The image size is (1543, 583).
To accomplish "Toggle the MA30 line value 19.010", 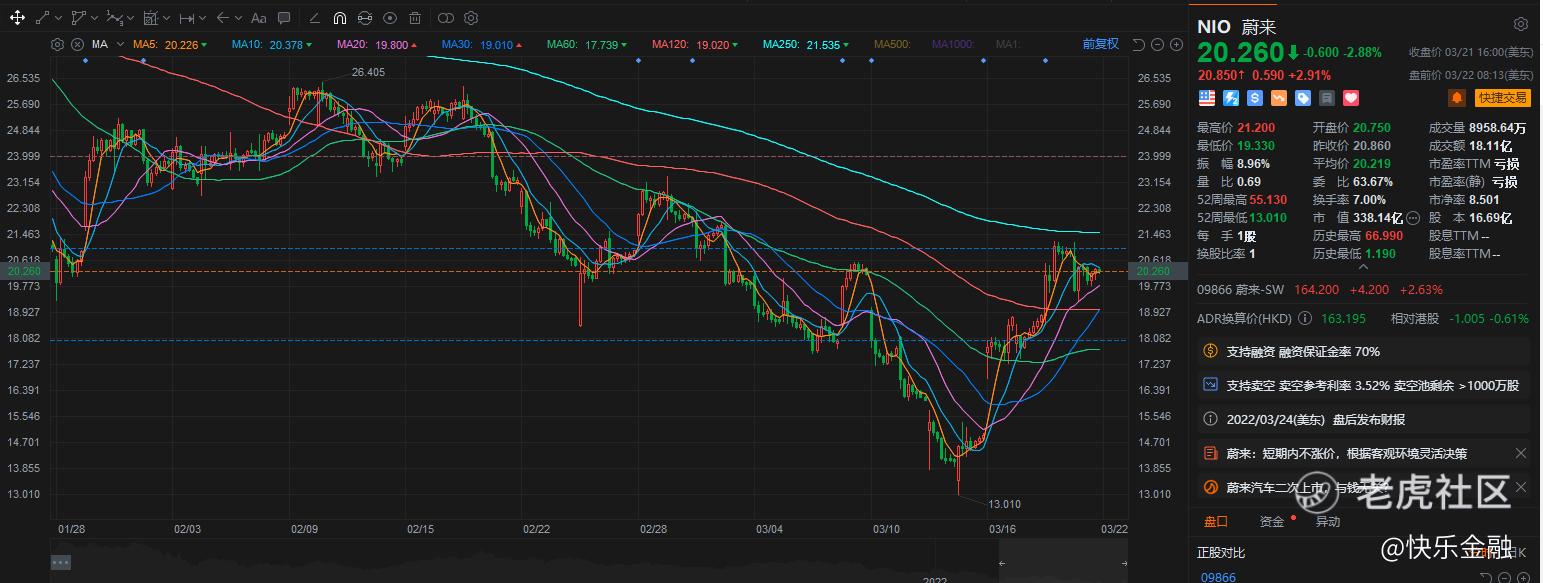I will pos(482,44).
